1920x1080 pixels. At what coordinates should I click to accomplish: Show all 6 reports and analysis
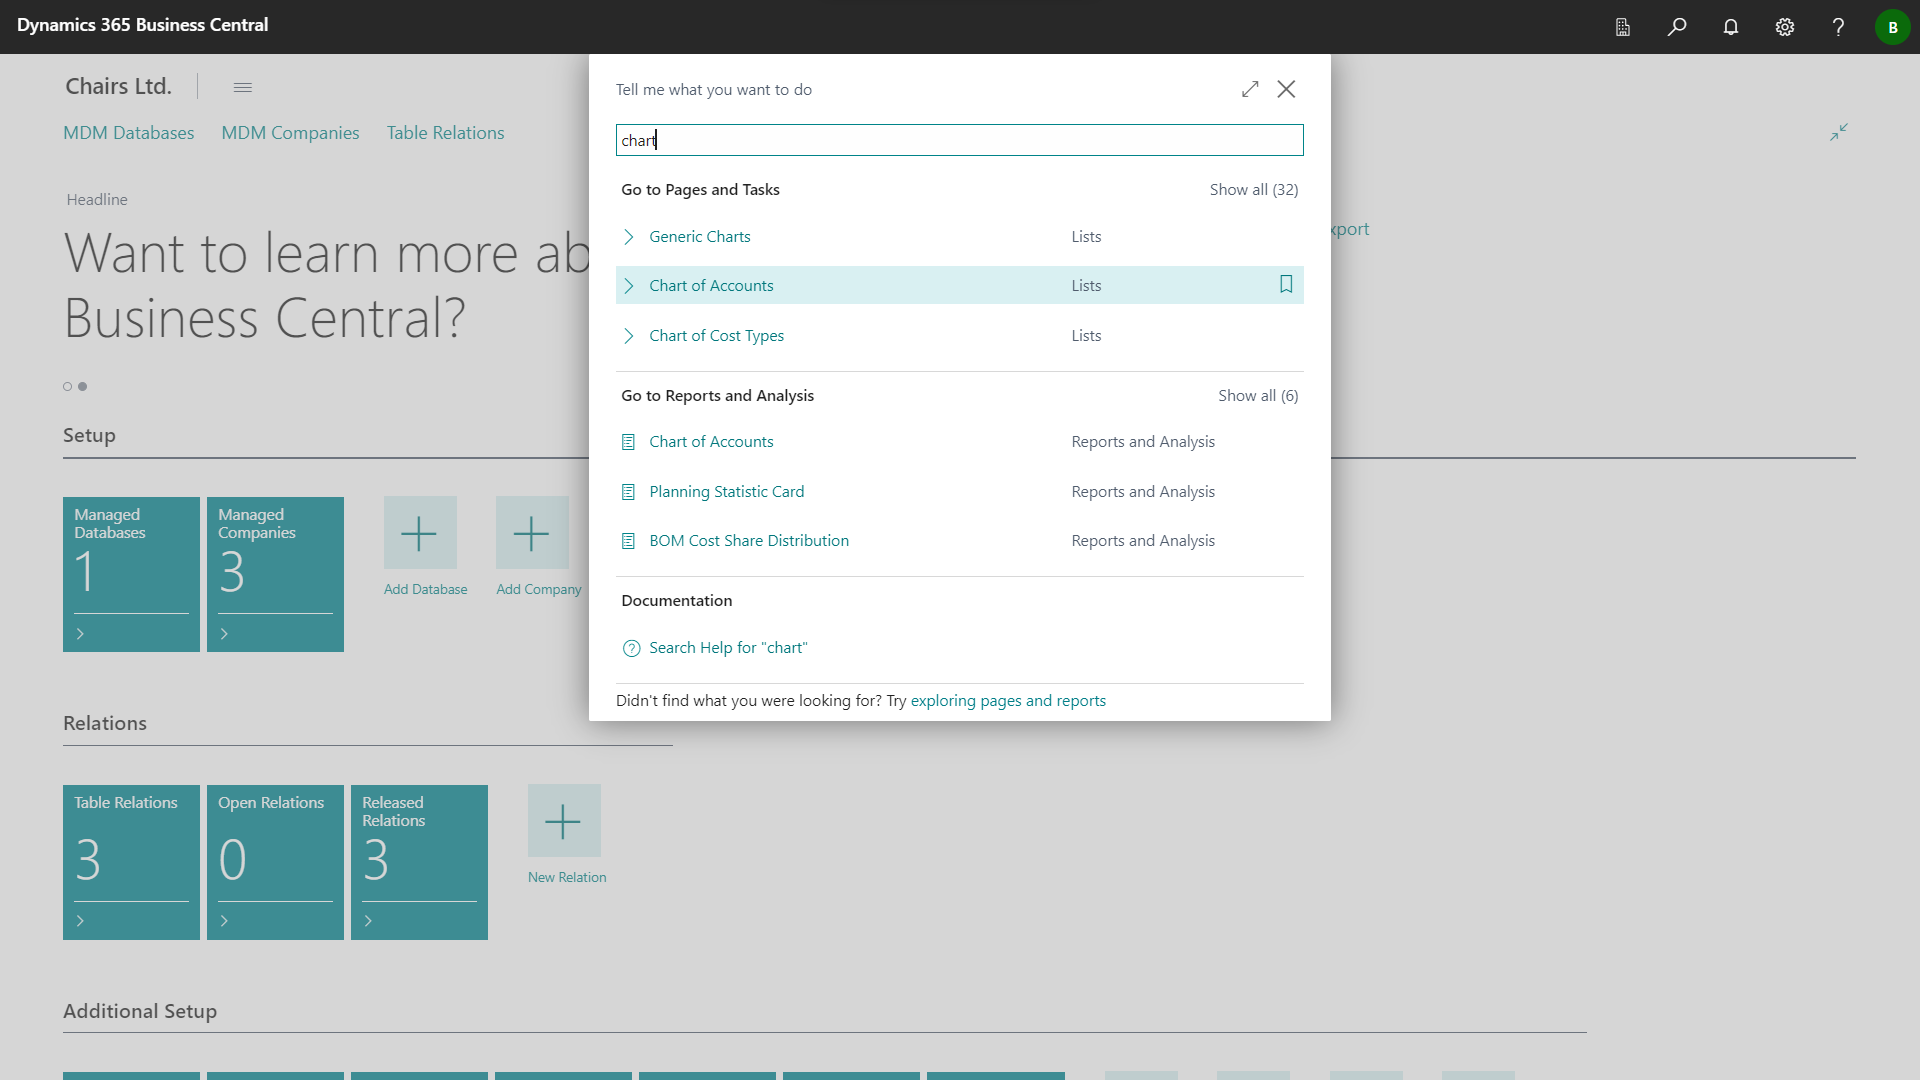coord(1258,396)
